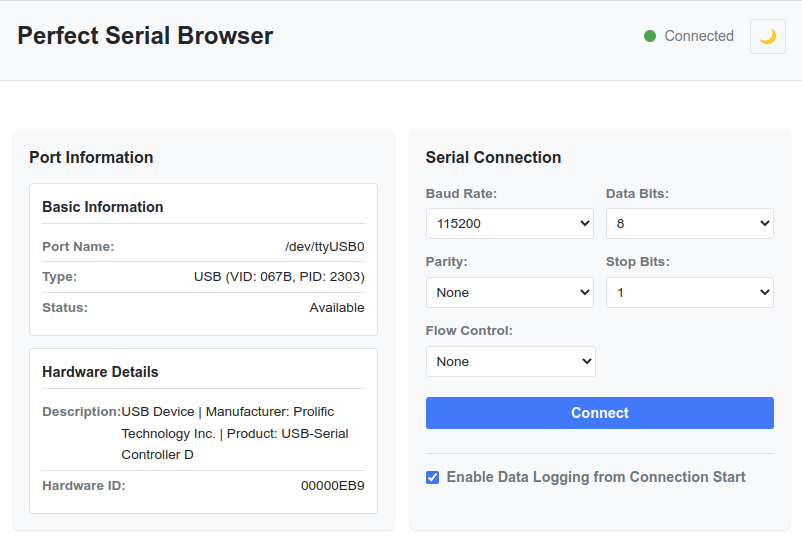Image resolution: width=802 pixels, height=539 pixels.
Task: Click the Available status value
Action: 337,307
